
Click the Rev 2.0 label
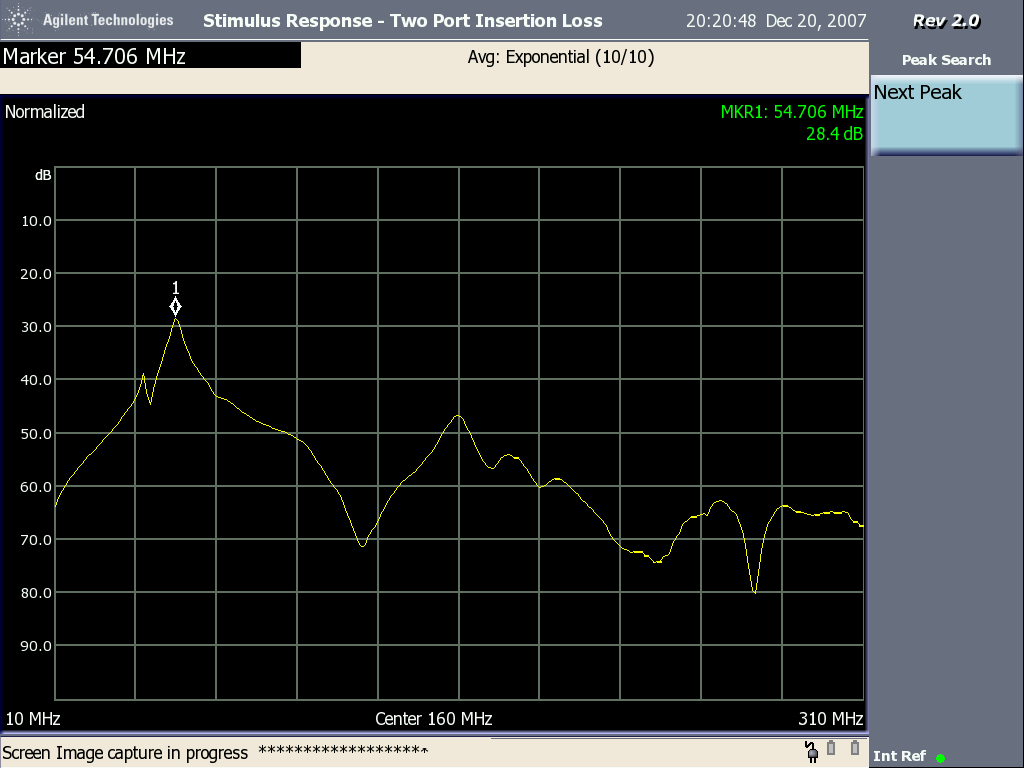pyautogui.click(x=946, y=22)
